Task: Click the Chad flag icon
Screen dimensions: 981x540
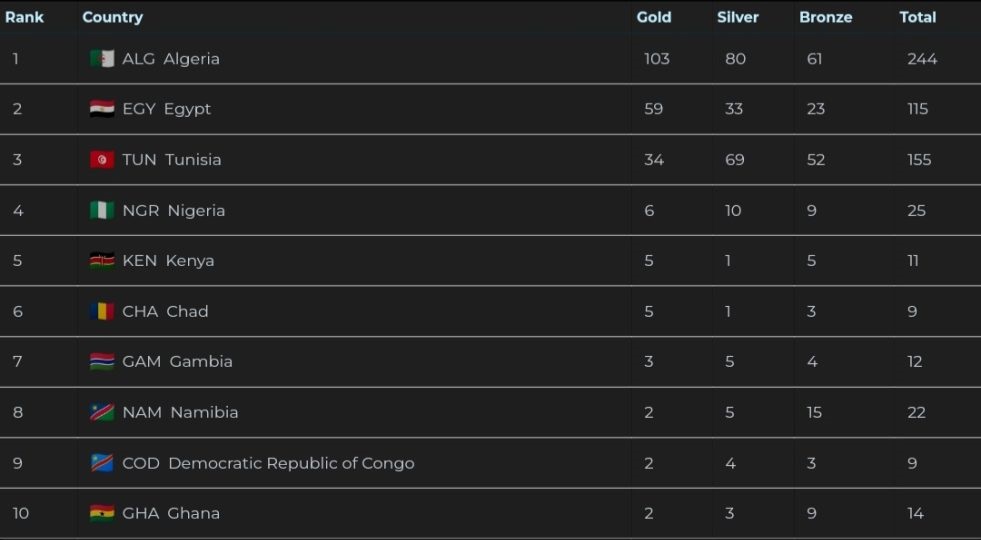Action: tap(102, 311)
